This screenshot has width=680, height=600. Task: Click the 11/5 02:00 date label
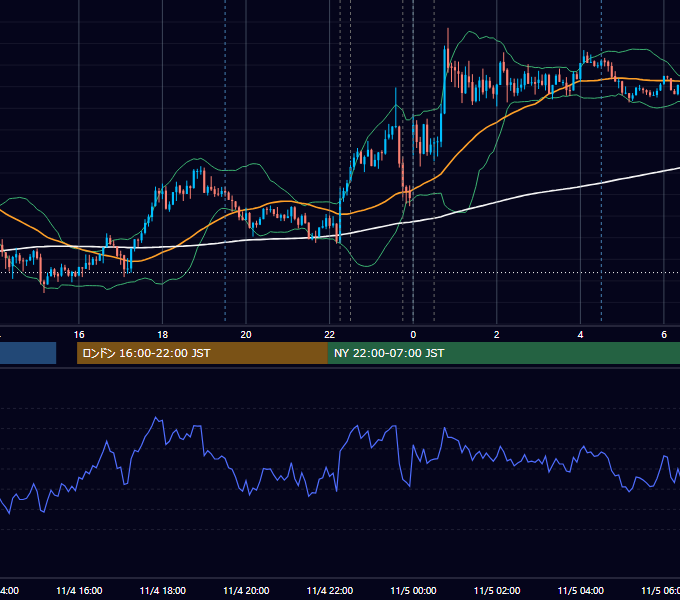[x=497, y=590]
